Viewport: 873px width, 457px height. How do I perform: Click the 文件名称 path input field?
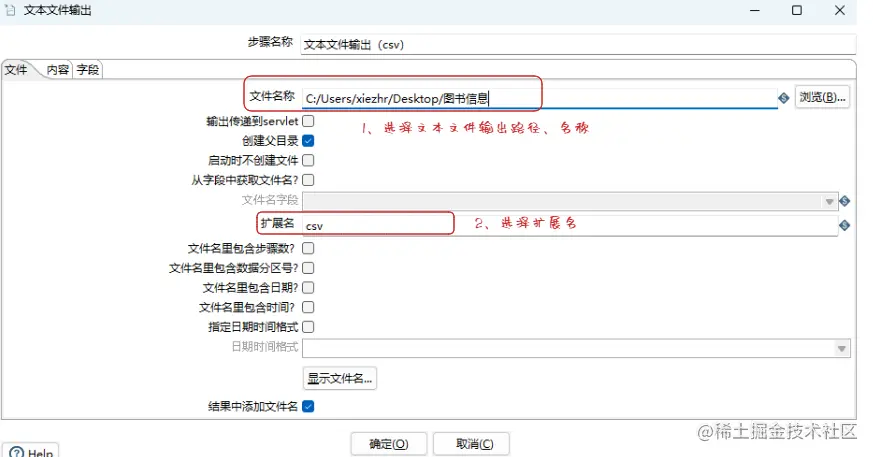[x=540, y=99]
